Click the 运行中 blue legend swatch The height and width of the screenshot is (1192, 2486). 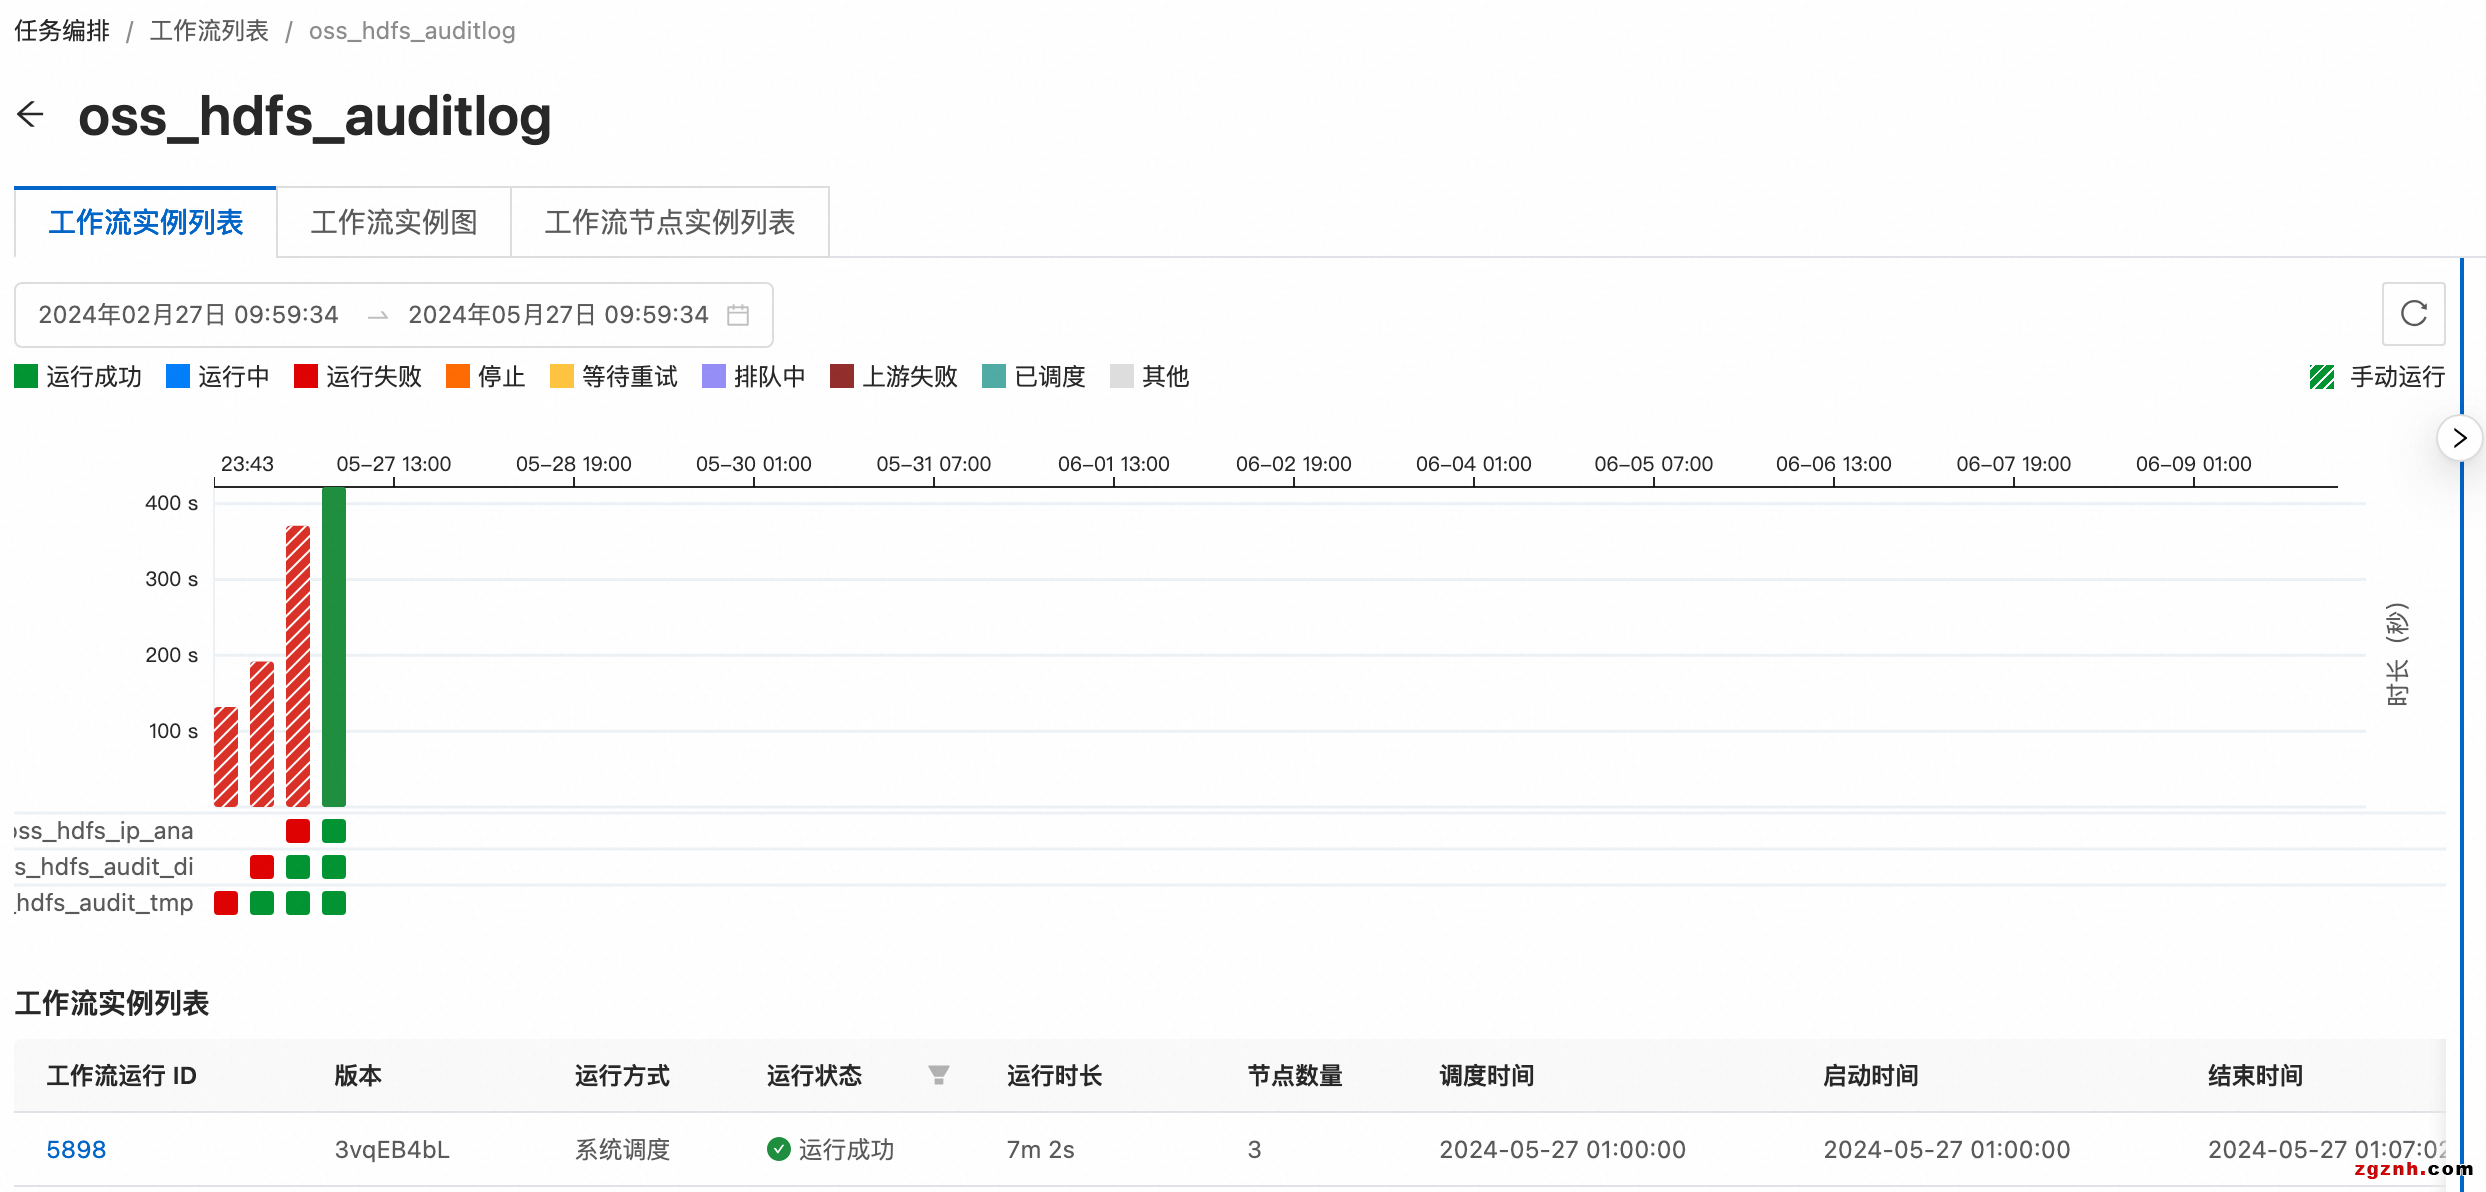point(178,377)
